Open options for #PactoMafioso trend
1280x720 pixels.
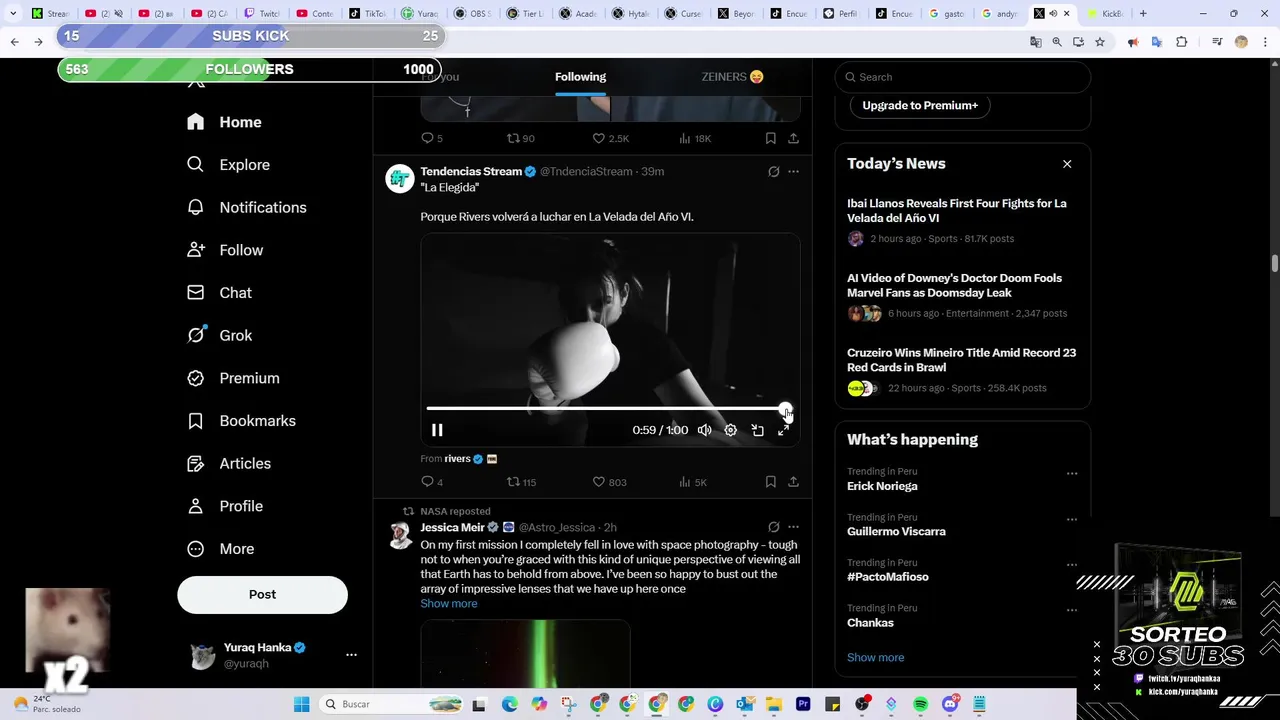(x=1072, y=565)
